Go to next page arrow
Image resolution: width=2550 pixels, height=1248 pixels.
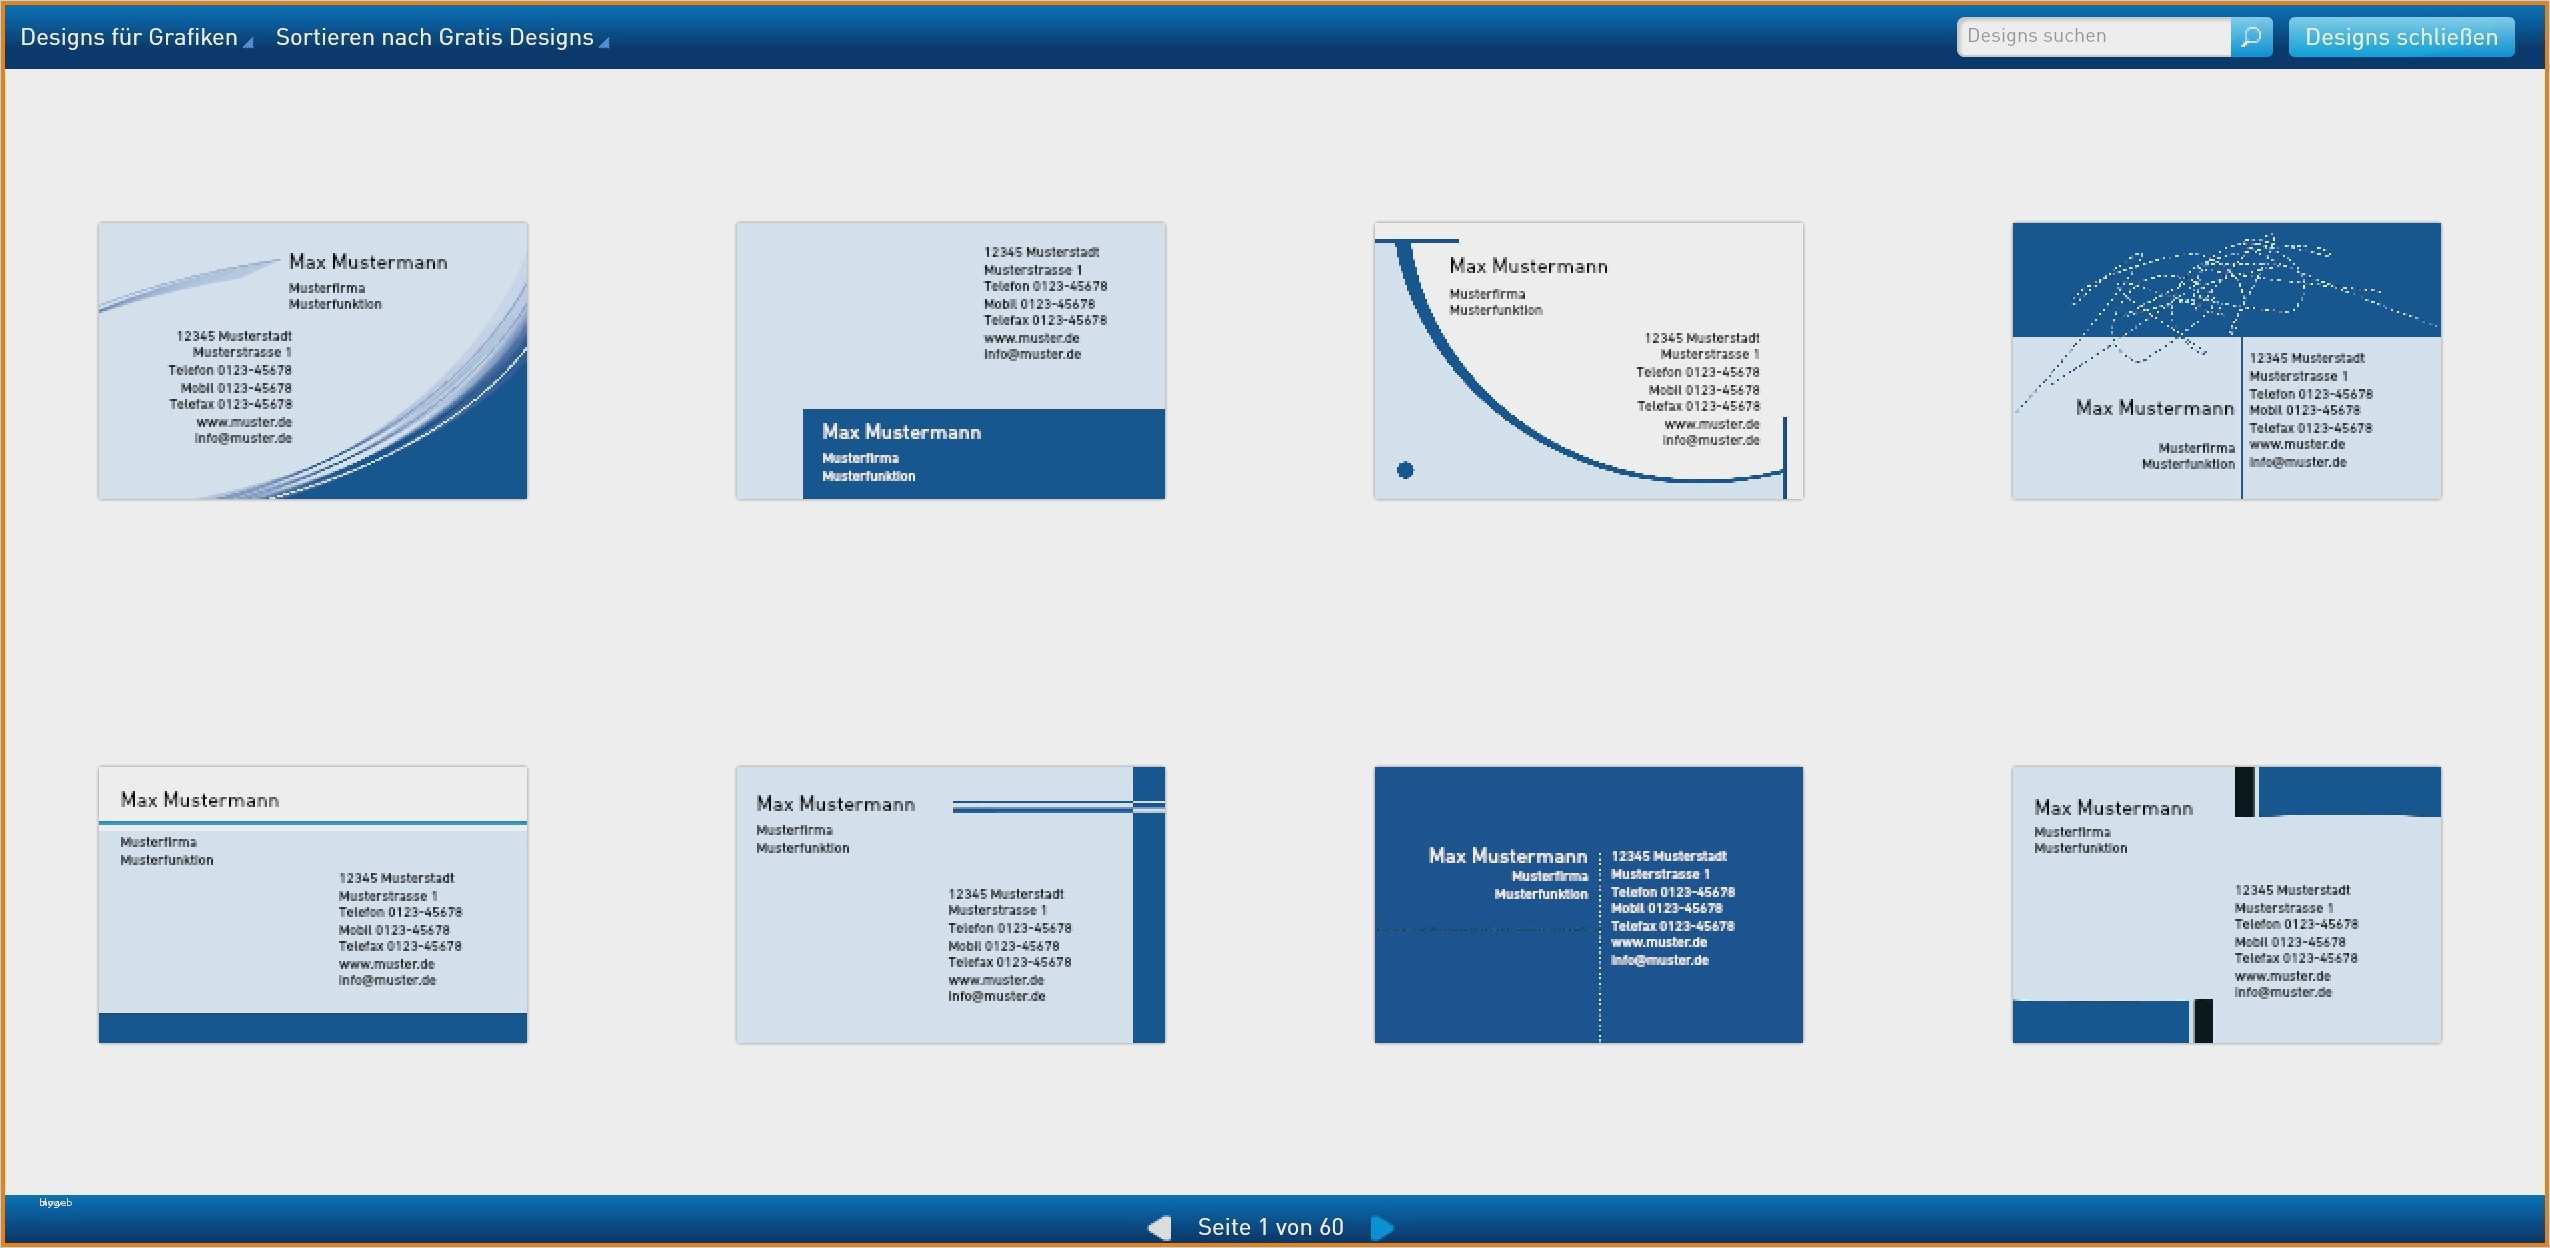point(1382,1227)
